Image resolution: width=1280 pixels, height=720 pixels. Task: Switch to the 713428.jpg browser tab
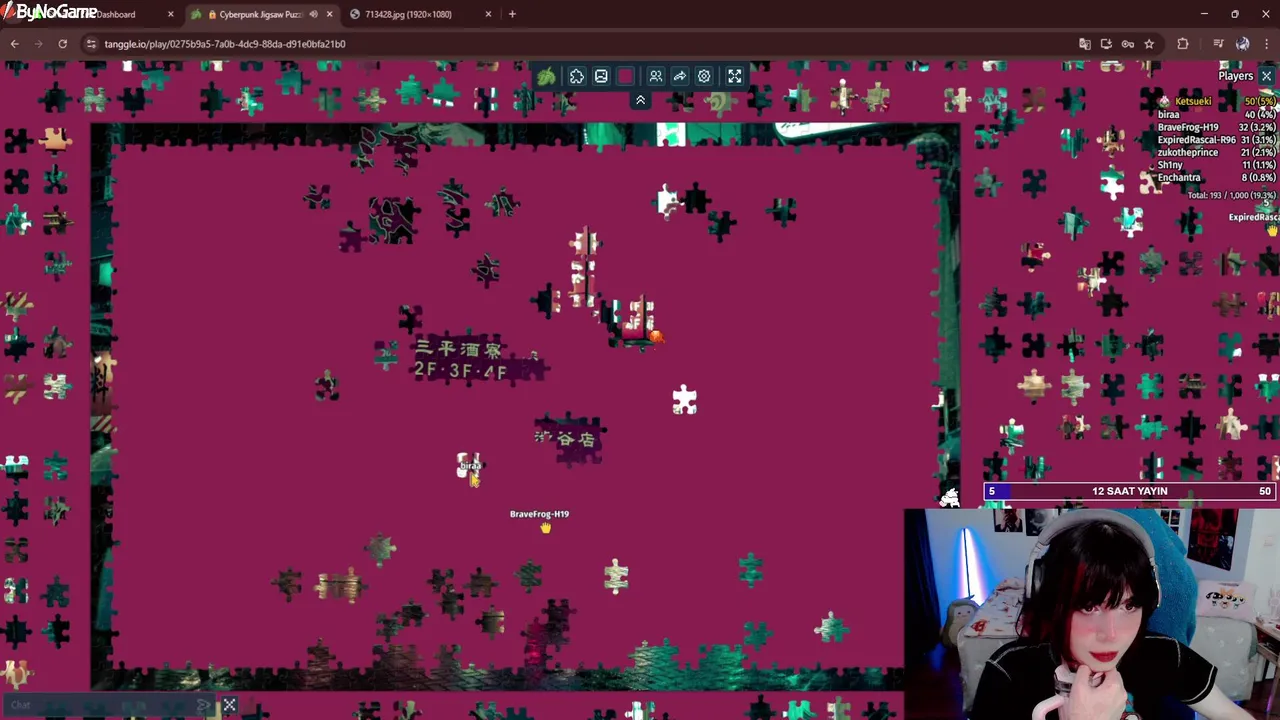point(408,14)
